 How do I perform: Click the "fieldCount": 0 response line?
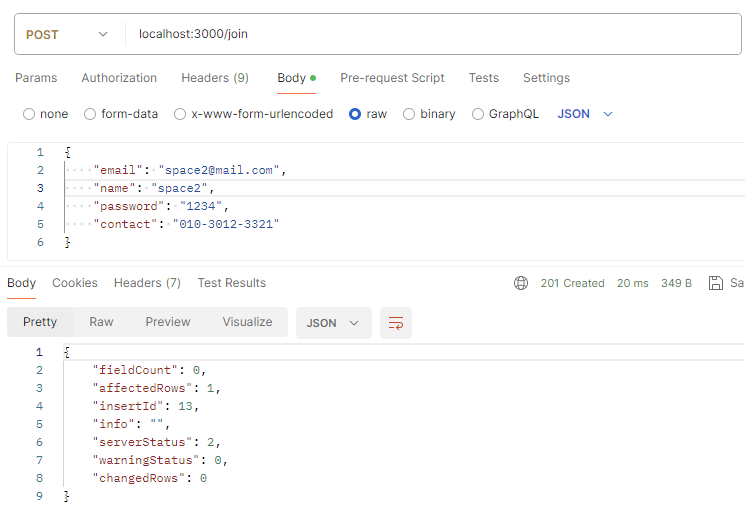(149, 370)
